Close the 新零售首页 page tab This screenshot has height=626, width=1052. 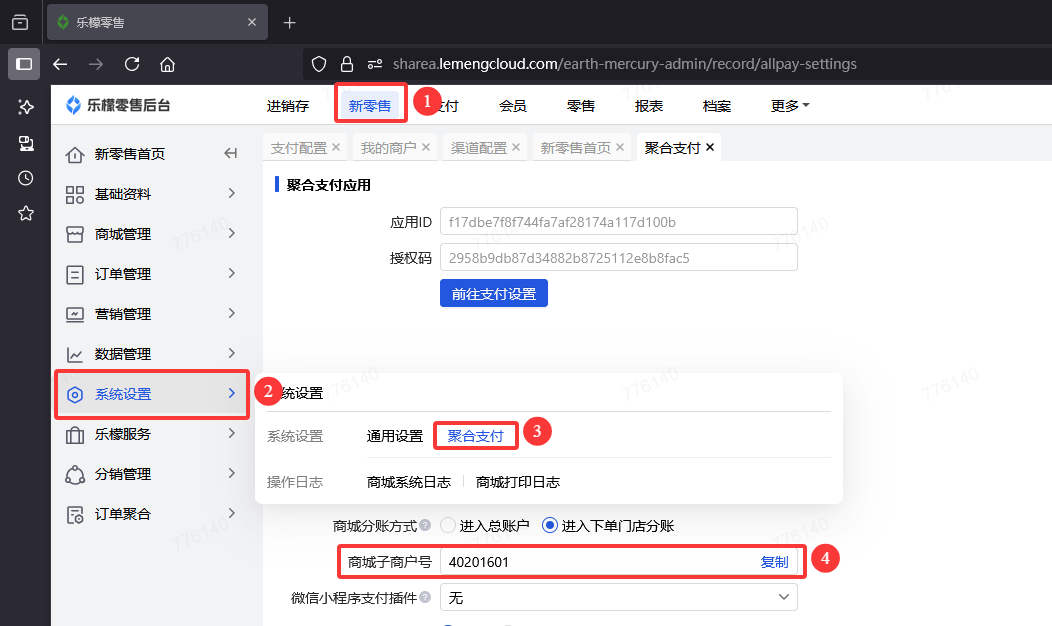620,147
